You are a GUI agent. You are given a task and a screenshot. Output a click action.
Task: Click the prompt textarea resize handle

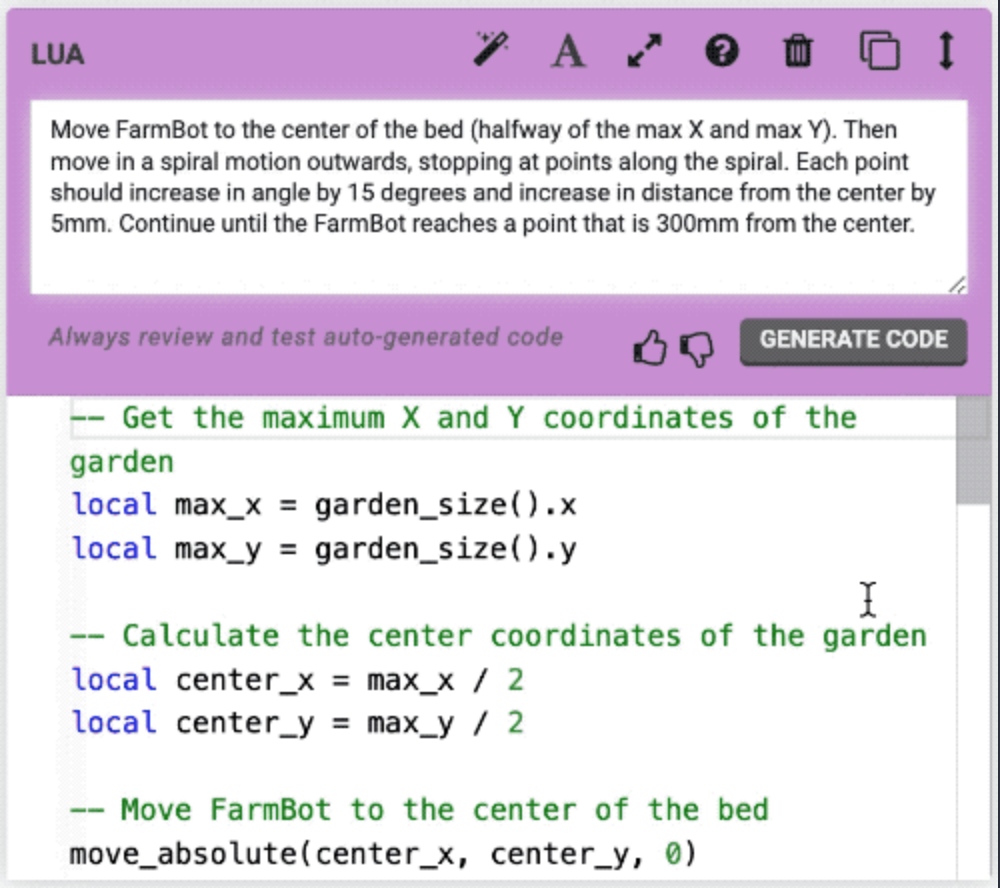[x=957, y=285]
